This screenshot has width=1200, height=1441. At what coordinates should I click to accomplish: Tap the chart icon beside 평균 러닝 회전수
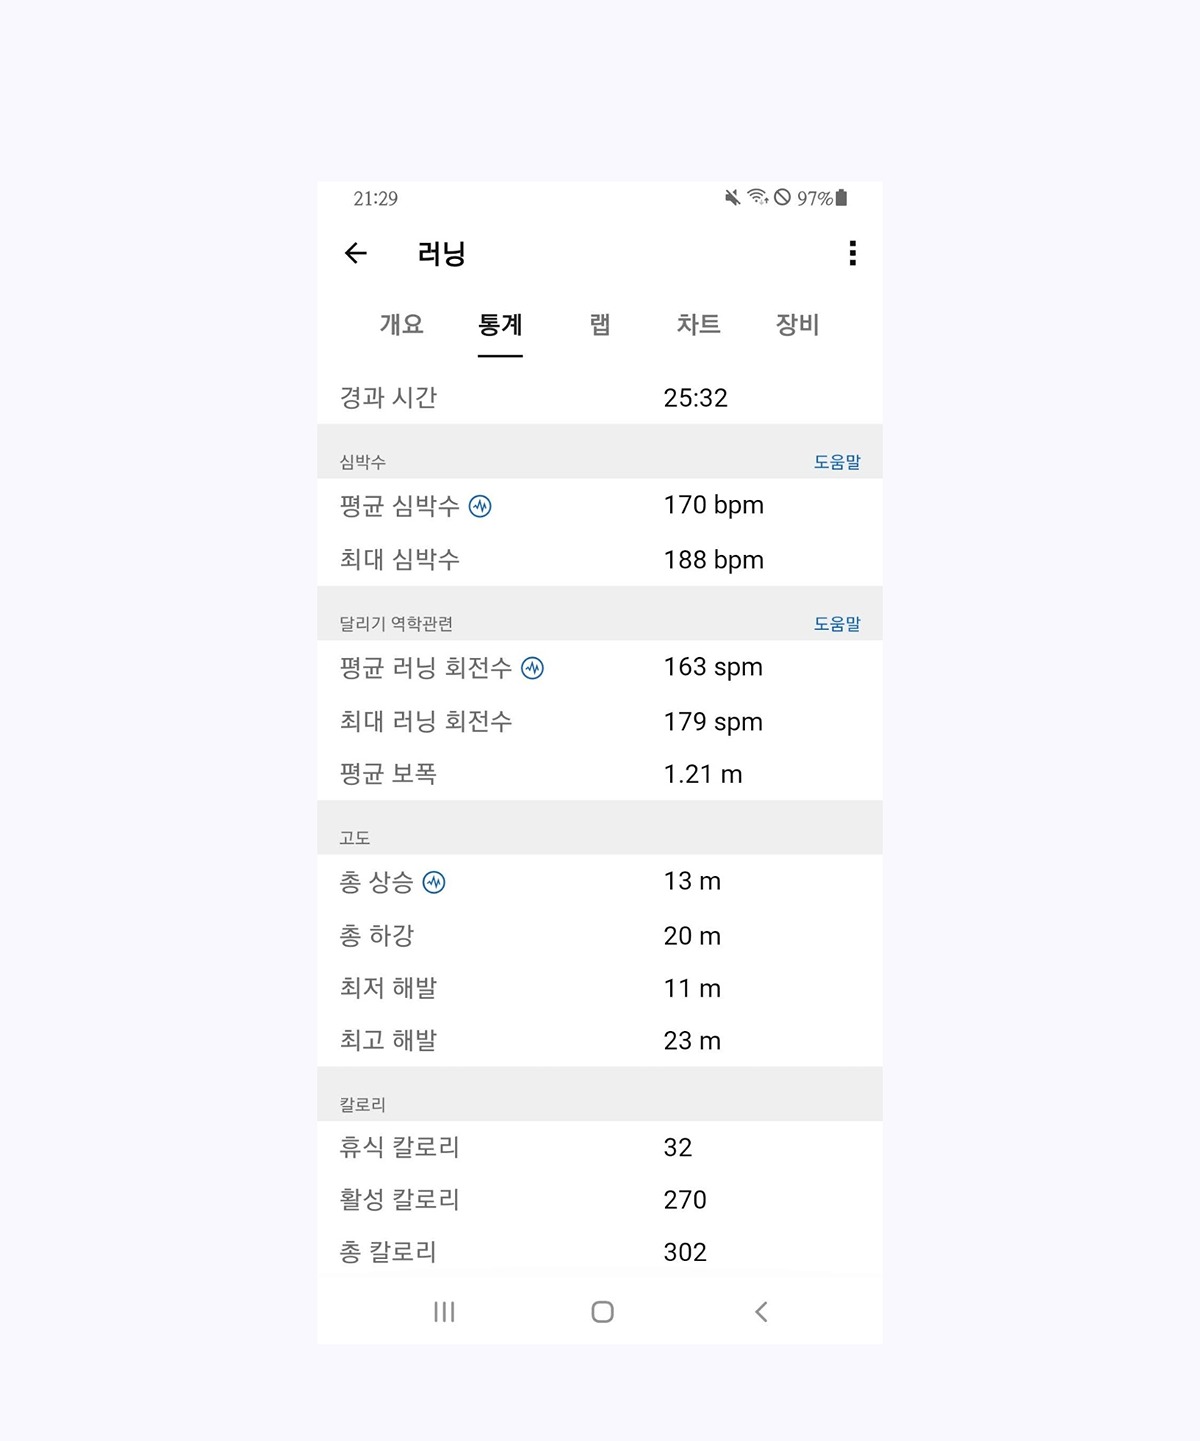533,668
